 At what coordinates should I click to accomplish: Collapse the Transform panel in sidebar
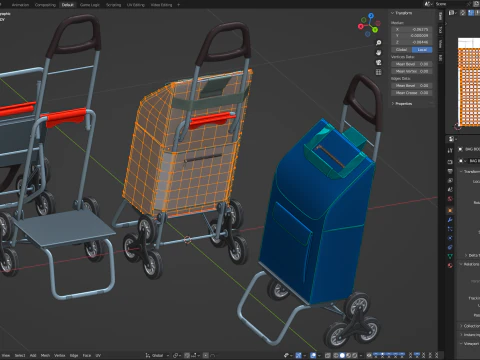402,13
